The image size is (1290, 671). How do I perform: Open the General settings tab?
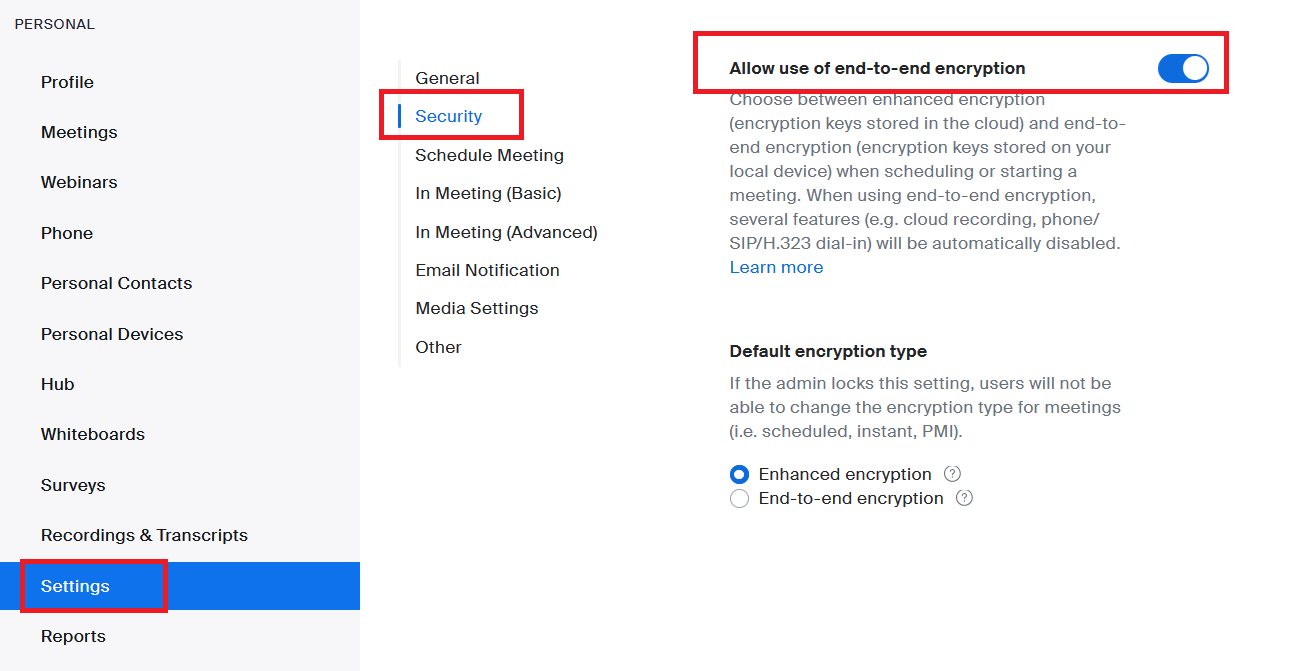click(x=447, y=77)
